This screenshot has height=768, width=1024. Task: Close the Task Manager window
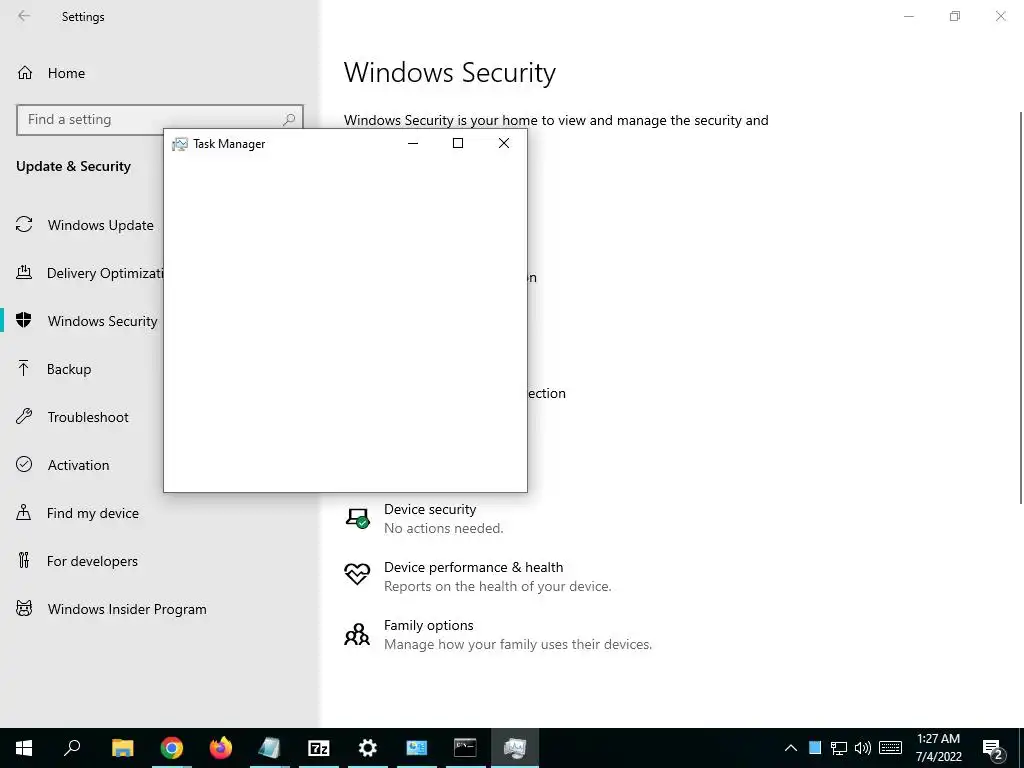point(504,143)
